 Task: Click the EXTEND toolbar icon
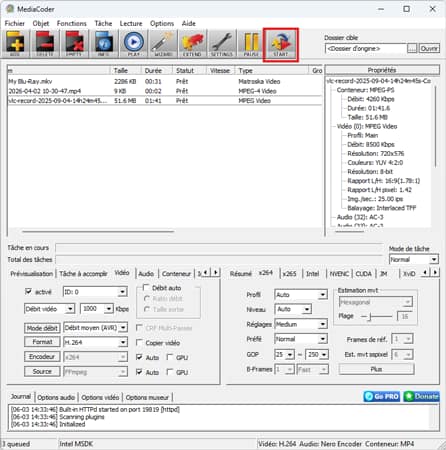coord(192,44)
